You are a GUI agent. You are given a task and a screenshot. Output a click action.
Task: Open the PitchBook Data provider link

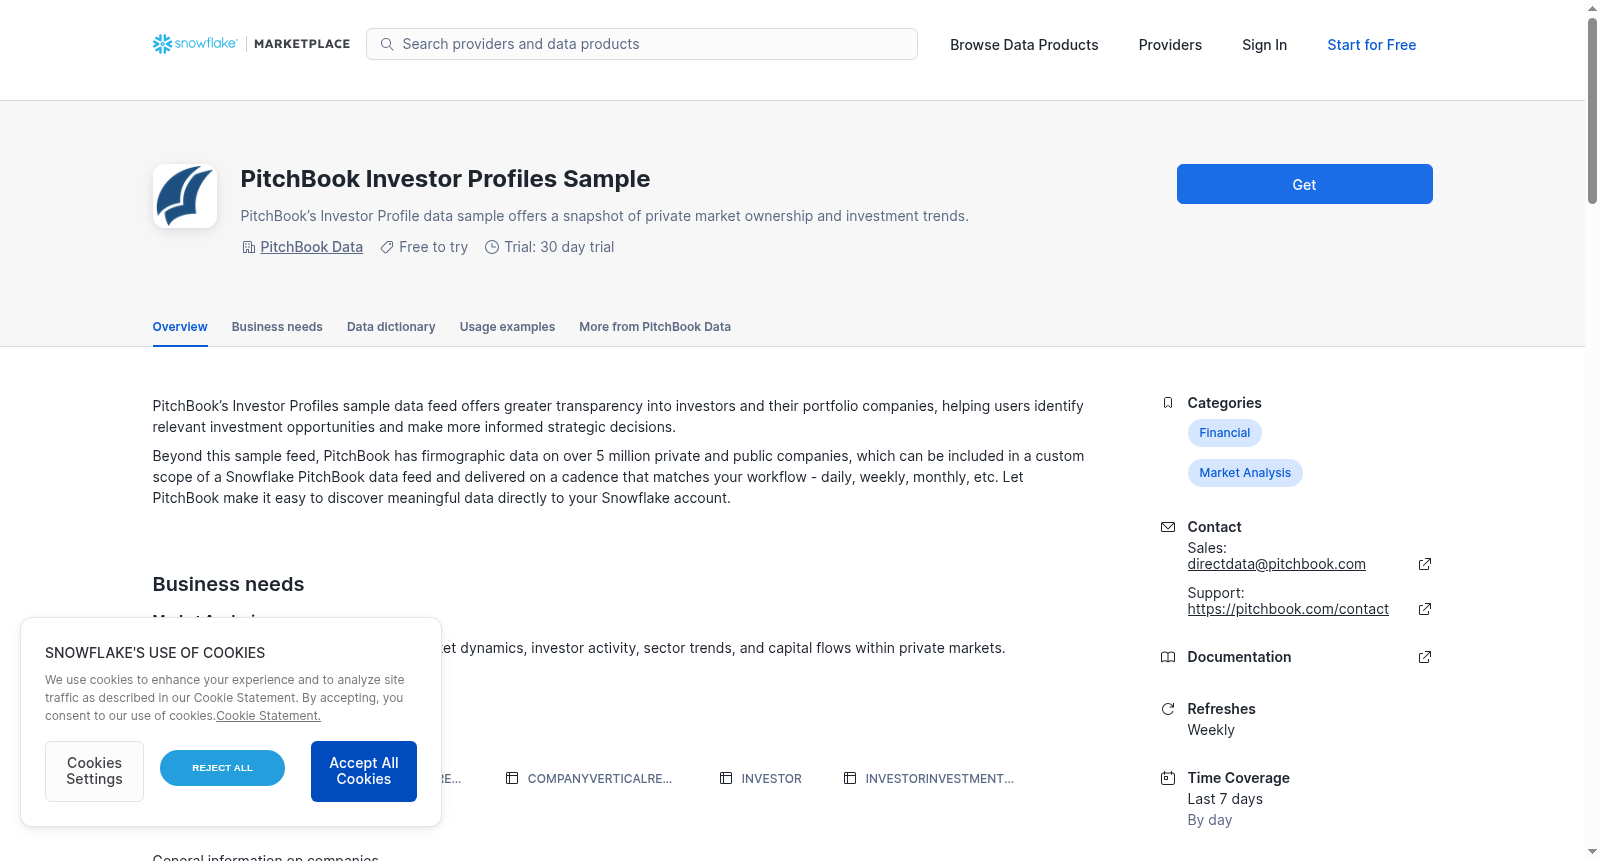[x=311, y=247]
